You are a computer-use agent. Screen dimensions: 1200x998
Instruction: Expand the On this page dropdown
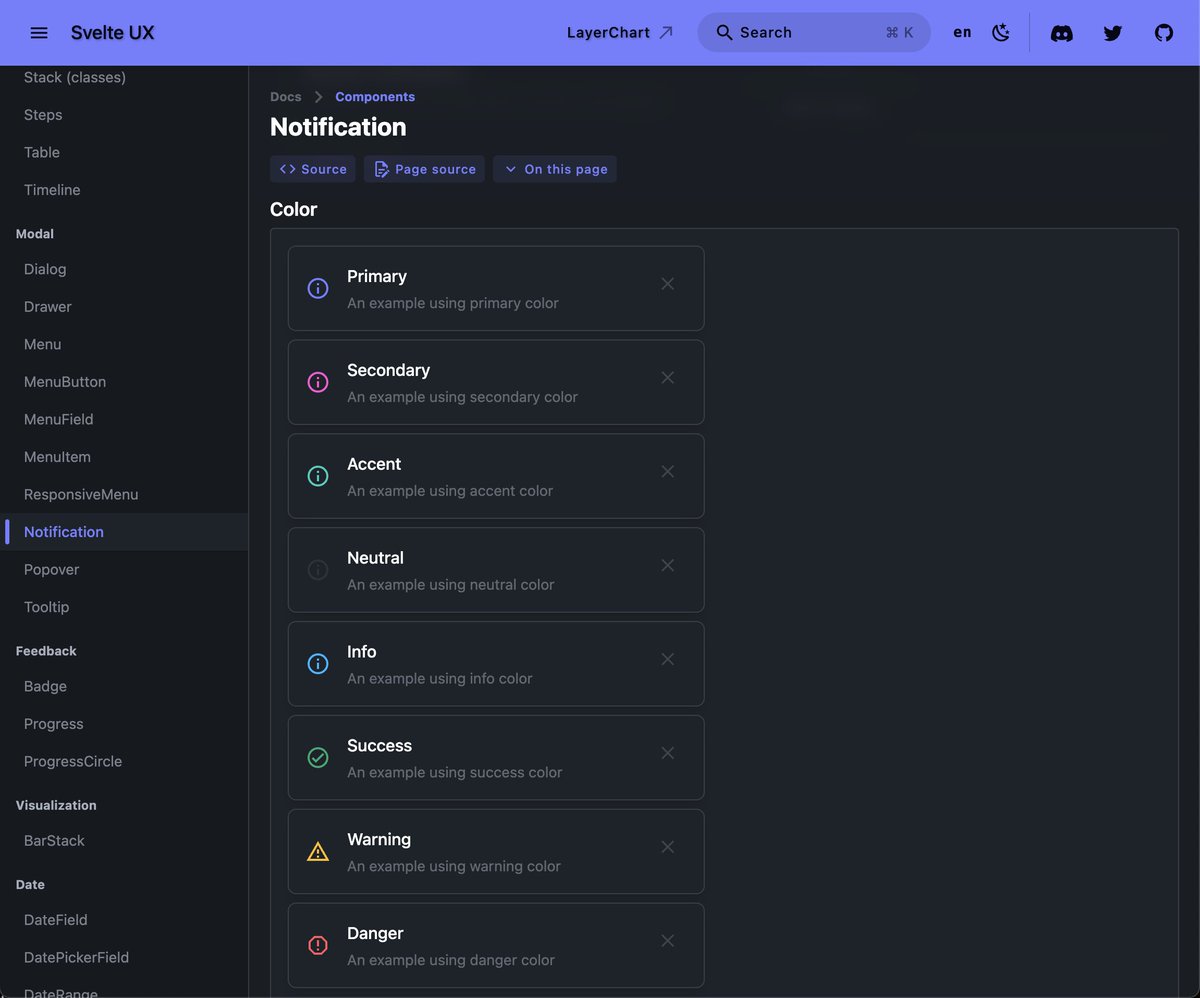[x=554, y=168]
